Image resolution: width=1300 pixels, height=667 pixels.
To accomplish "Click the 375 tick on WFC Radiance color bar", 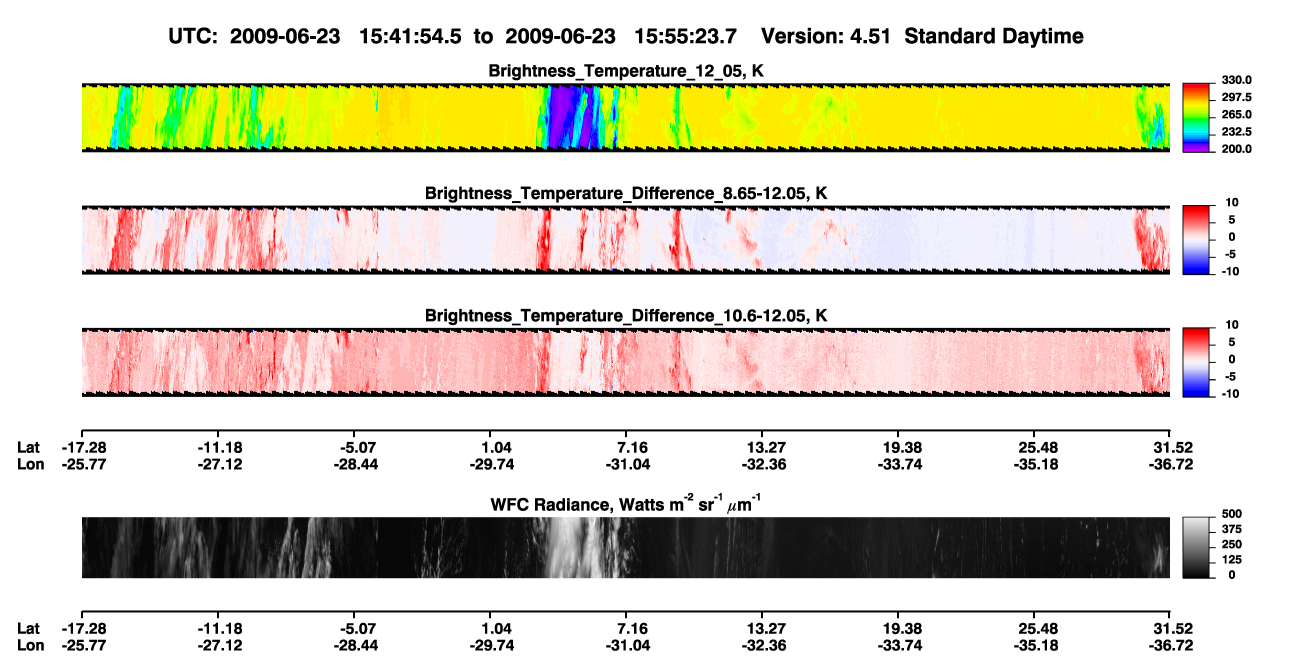I will coord(1234,529).
